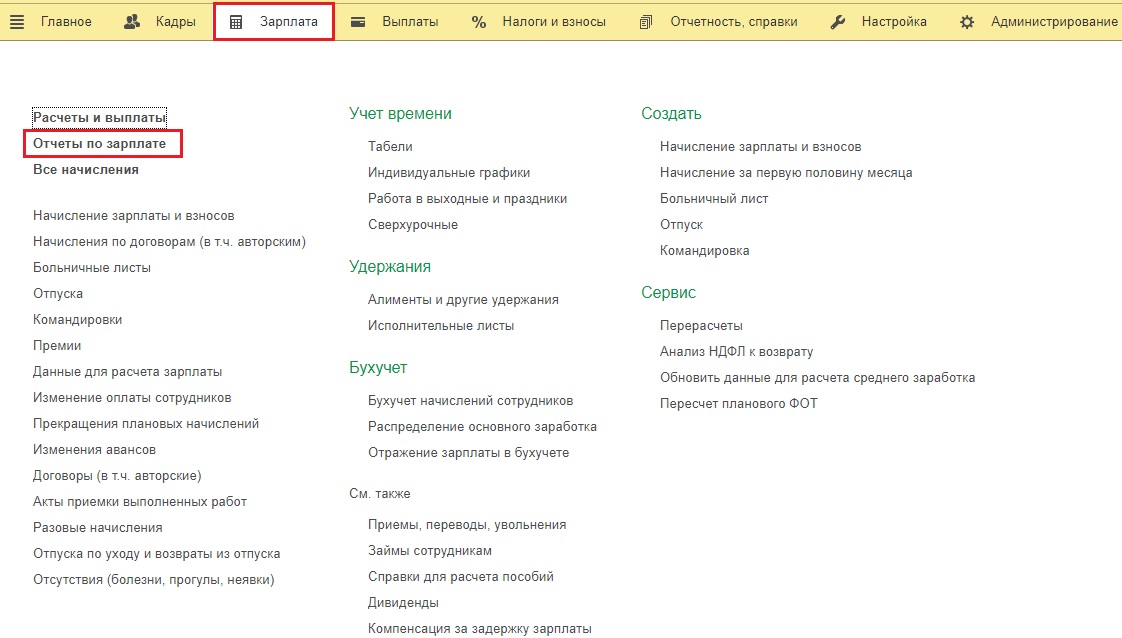The width and height of the screenshot is (1122, 638).
Task: Open Справки для расчета пособий
Action: pyautogui.click(x=461, y=576)
